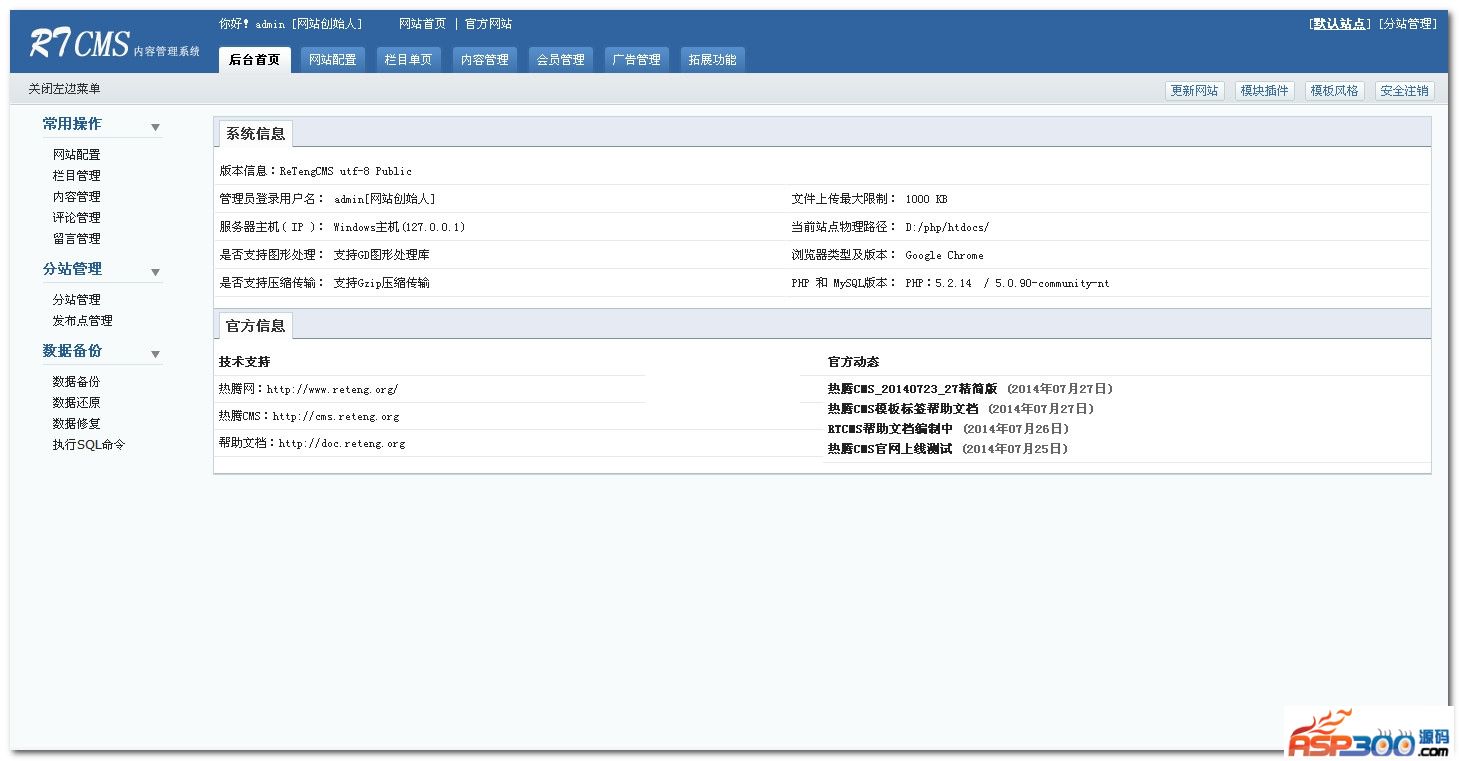Collapse the 常用操作 sidebar section arrow
The image size is (1459, 761).
pyautogui.click(x=155, y=127)
